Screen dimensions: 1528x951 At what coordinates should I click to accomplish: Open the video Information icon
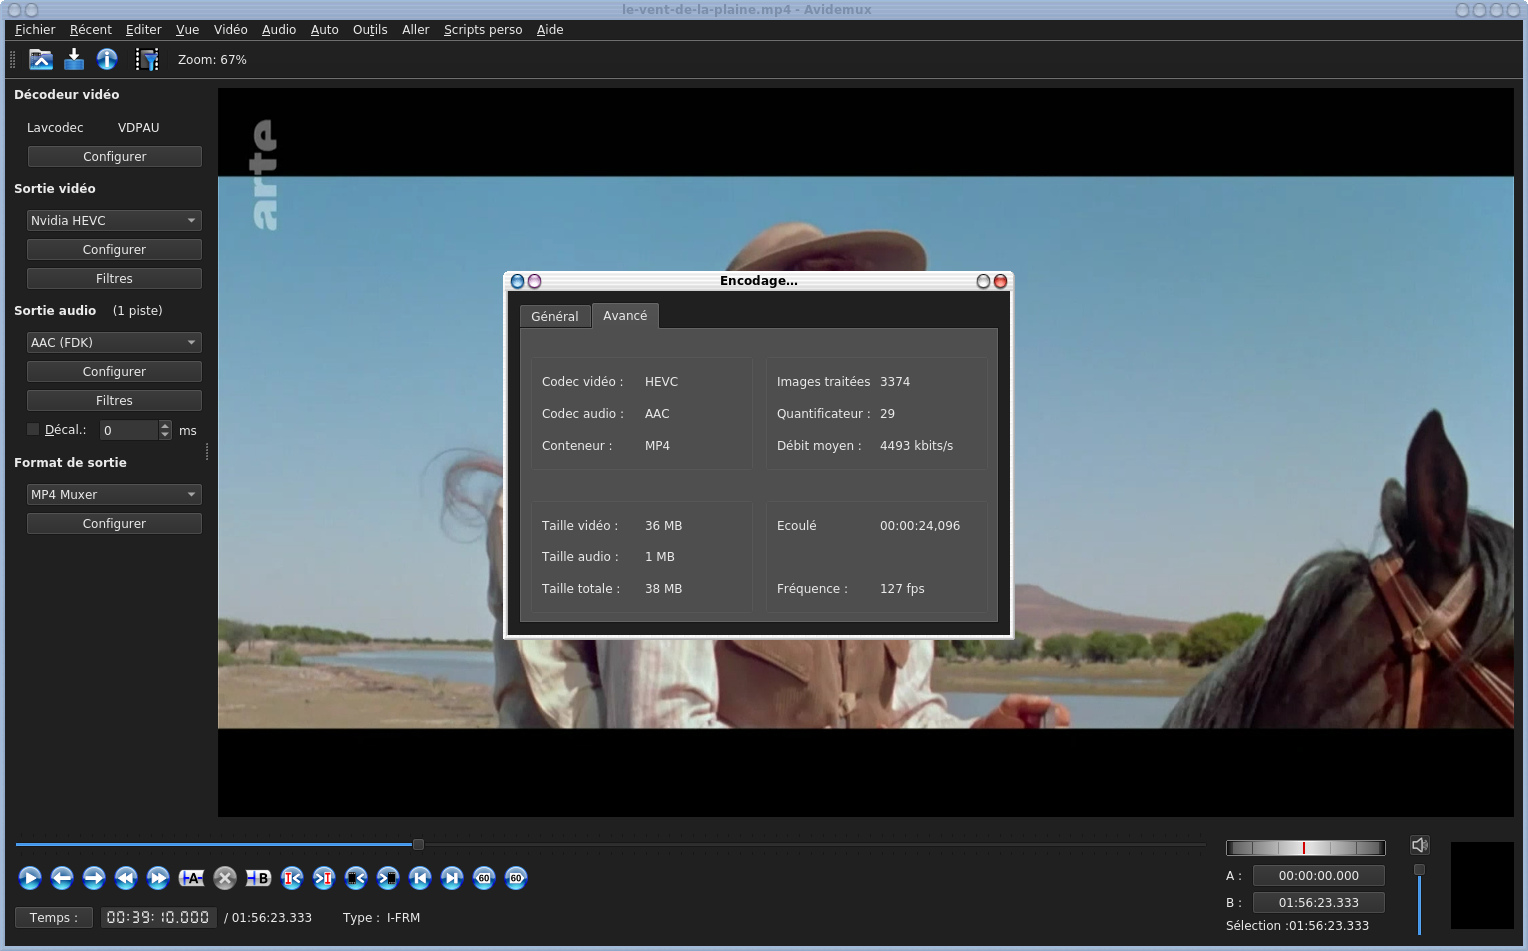(107, 60)
